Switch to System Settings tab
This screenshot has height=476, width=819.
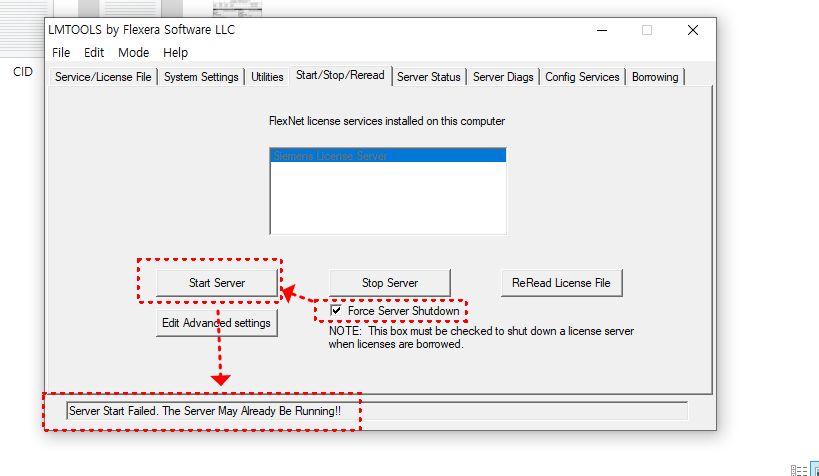(201, 77)
